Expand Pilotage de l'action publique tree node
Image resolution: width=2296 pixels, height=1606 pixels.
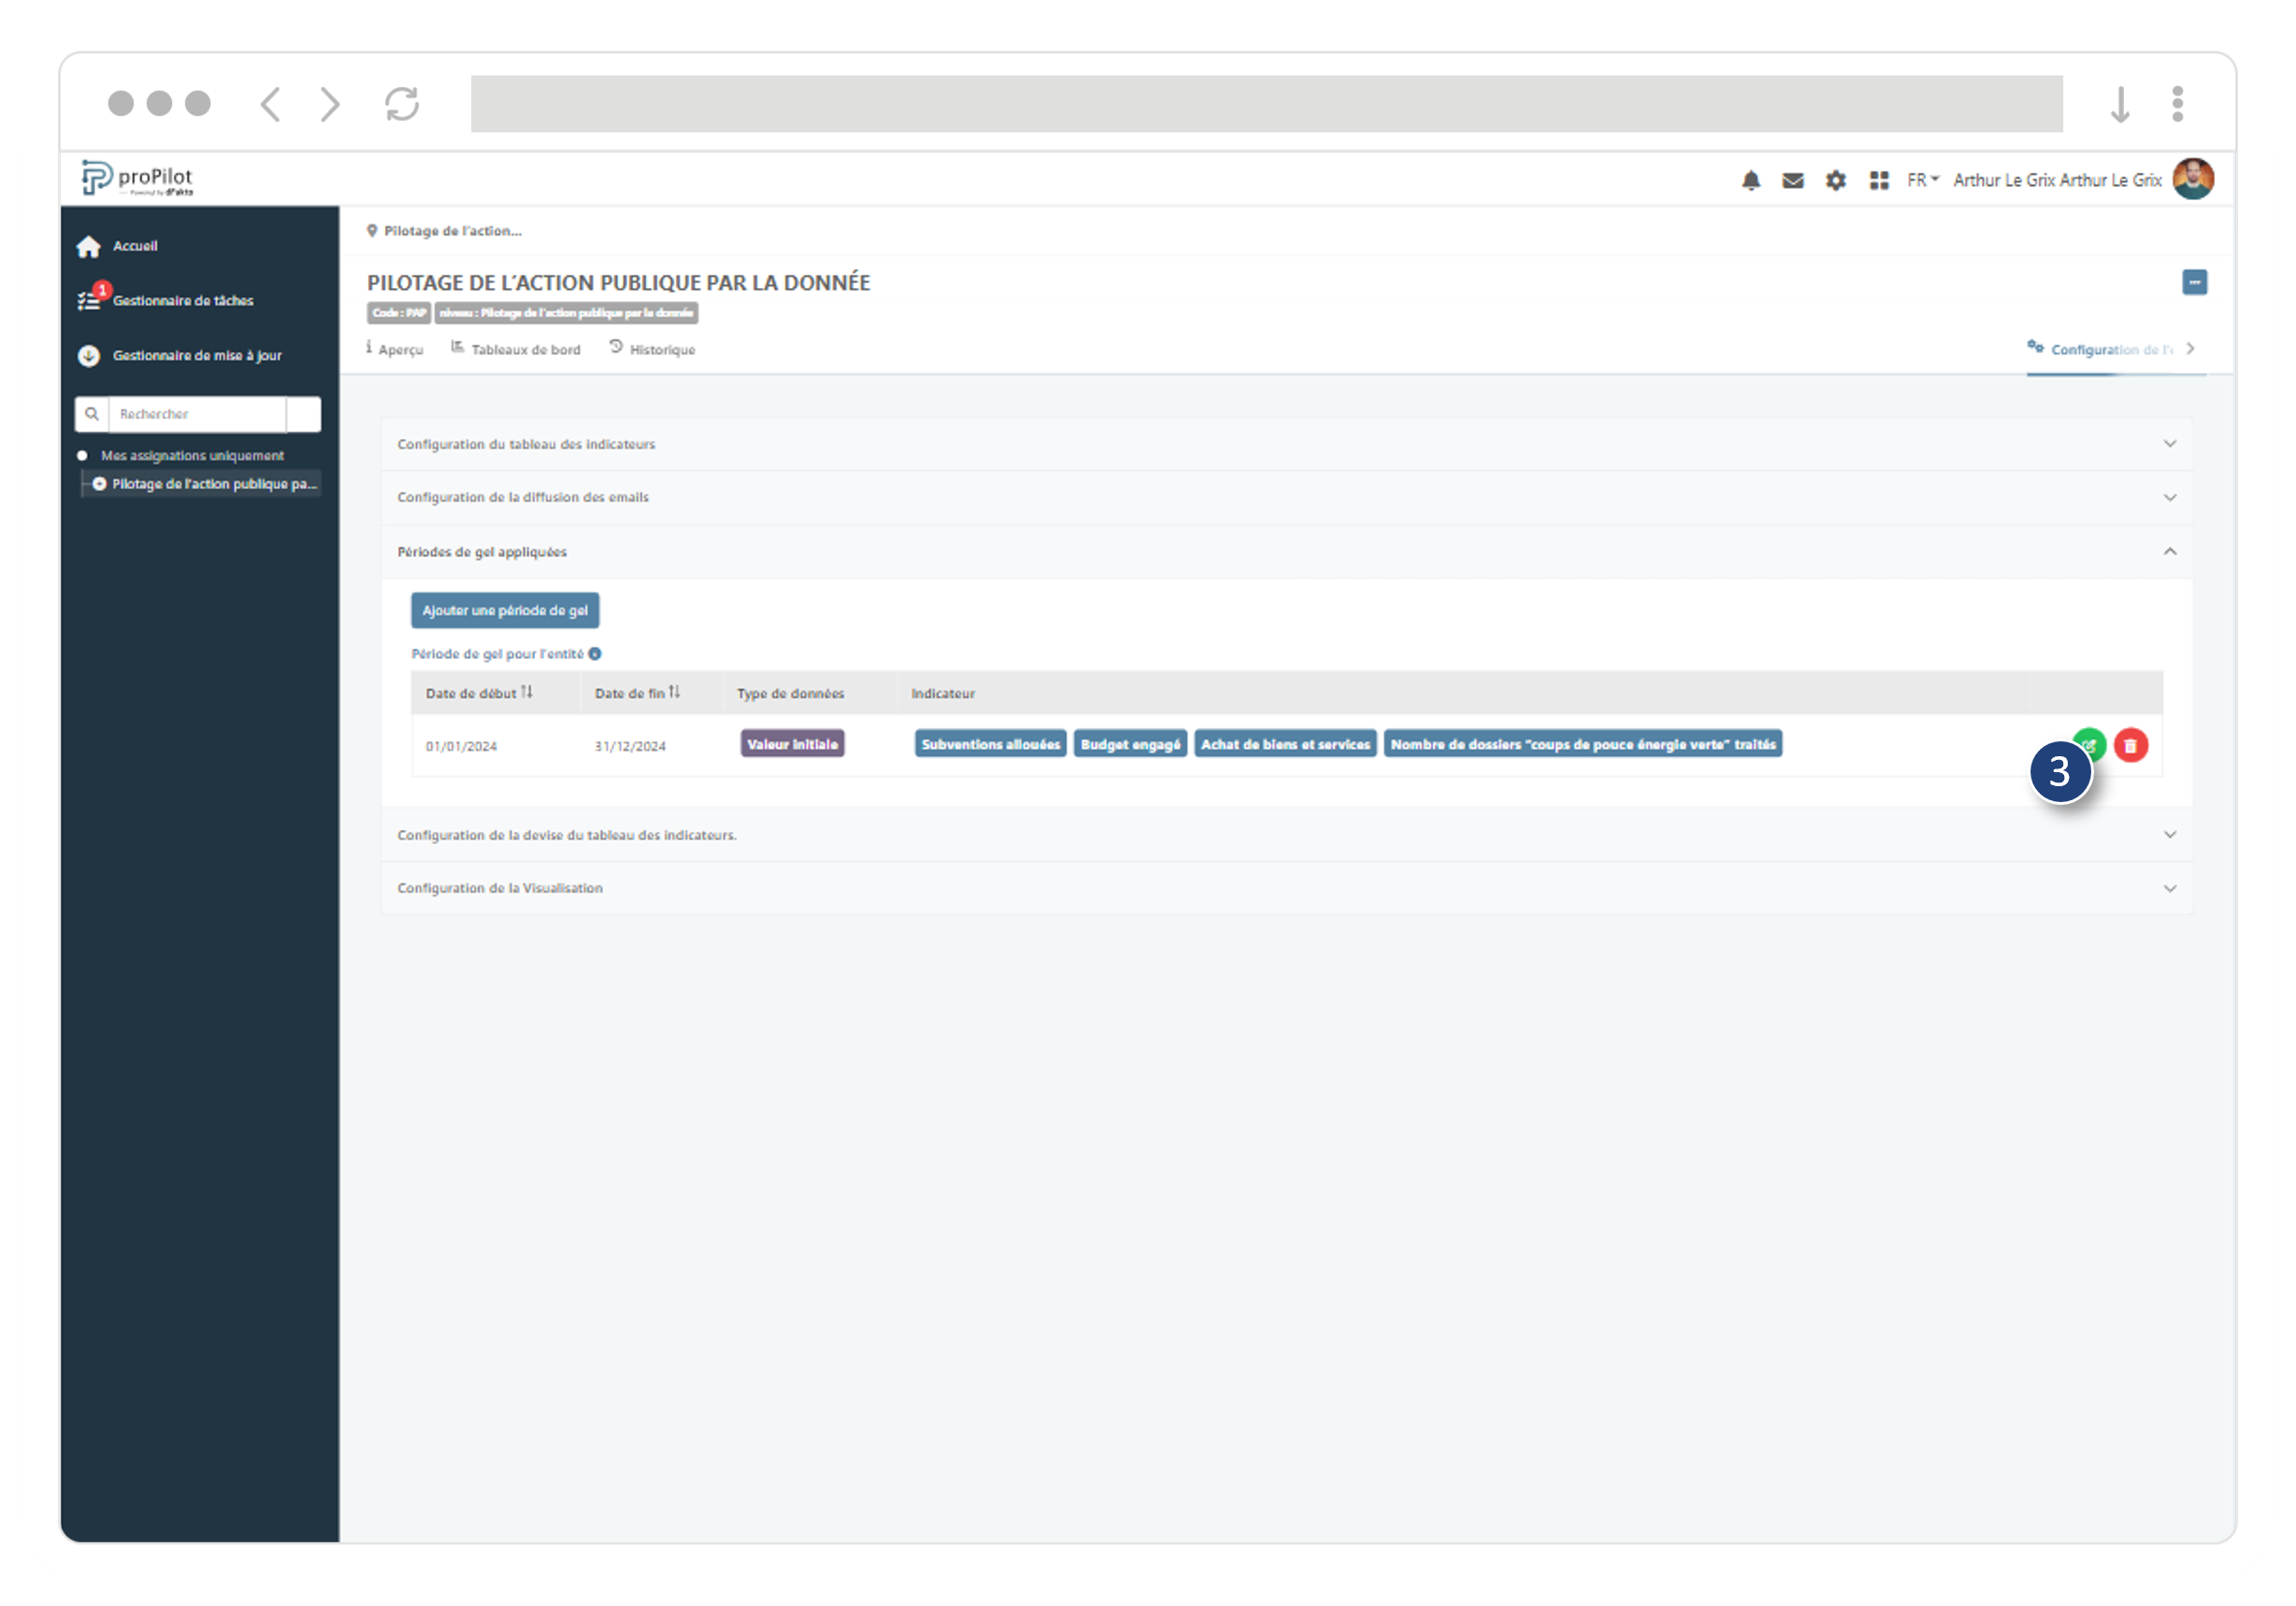[x=99, y=484]
